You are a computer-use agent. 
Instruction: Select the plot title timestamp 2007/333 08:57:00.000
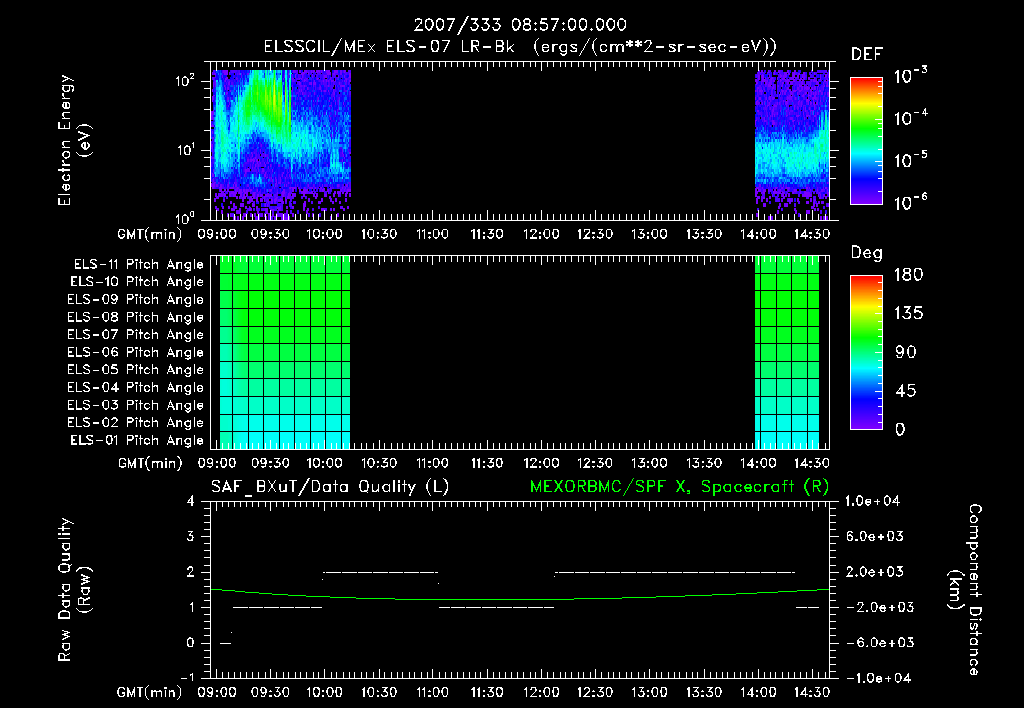[x=520, y=25]
